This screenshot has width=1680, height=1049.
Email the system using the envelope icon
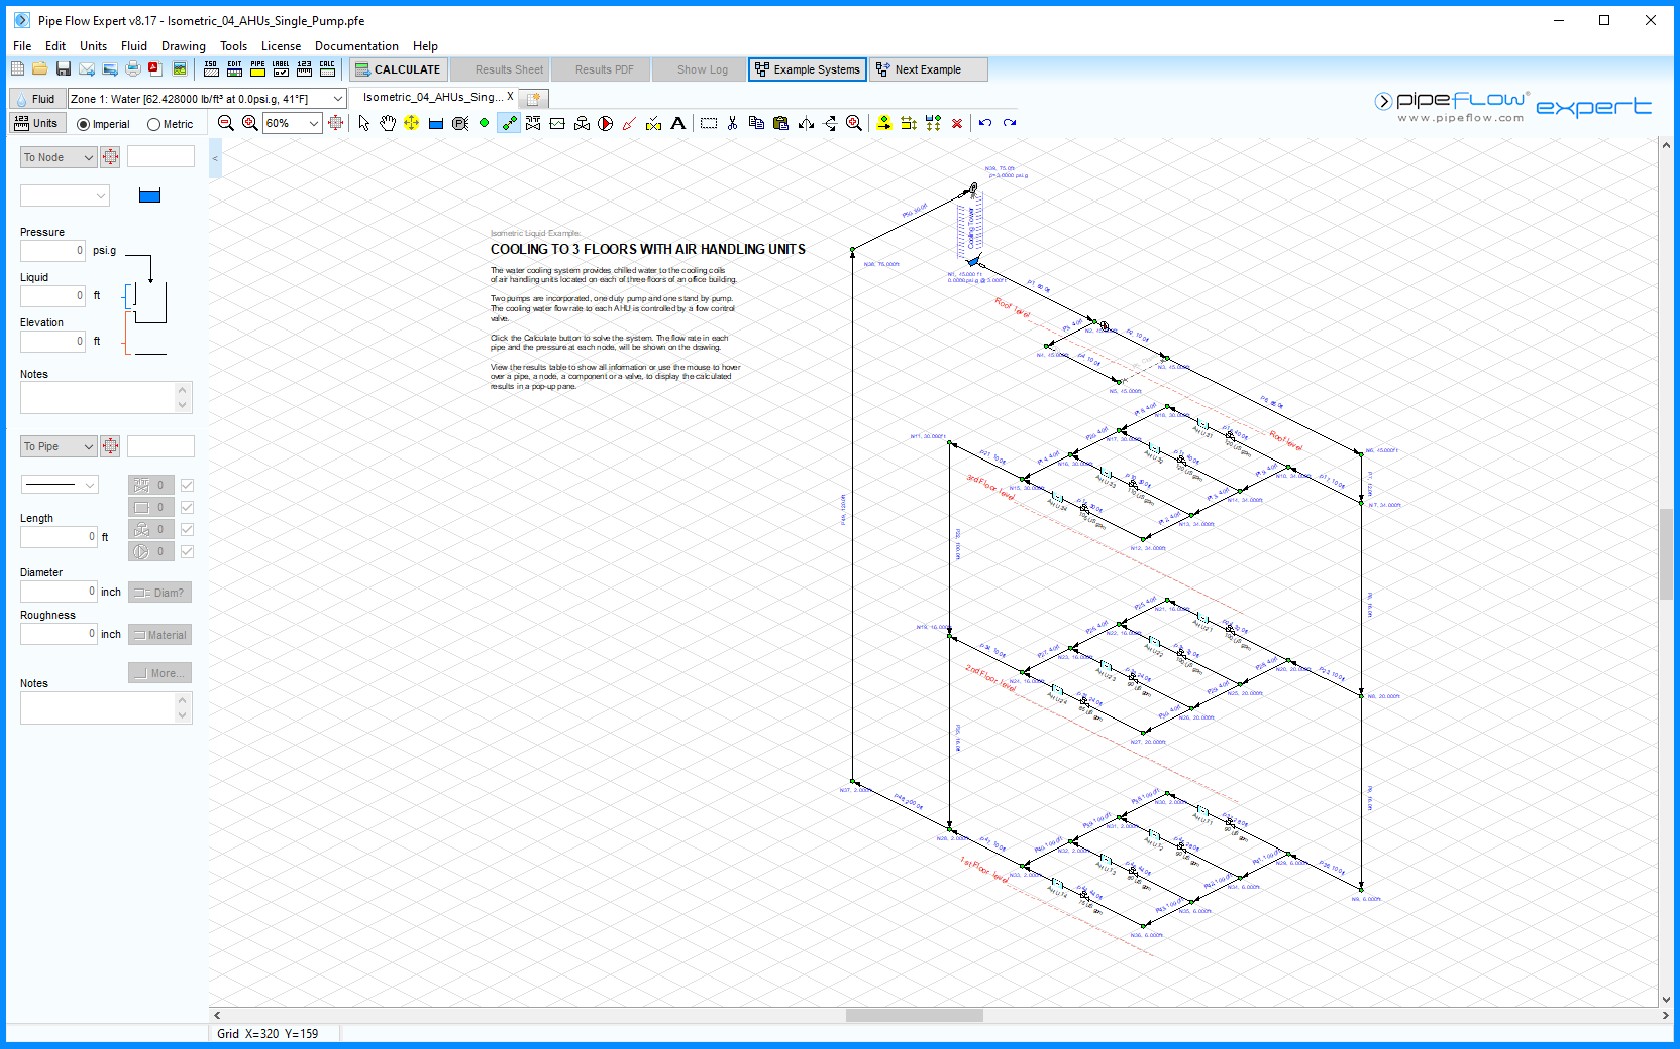(x=87, y=69)
